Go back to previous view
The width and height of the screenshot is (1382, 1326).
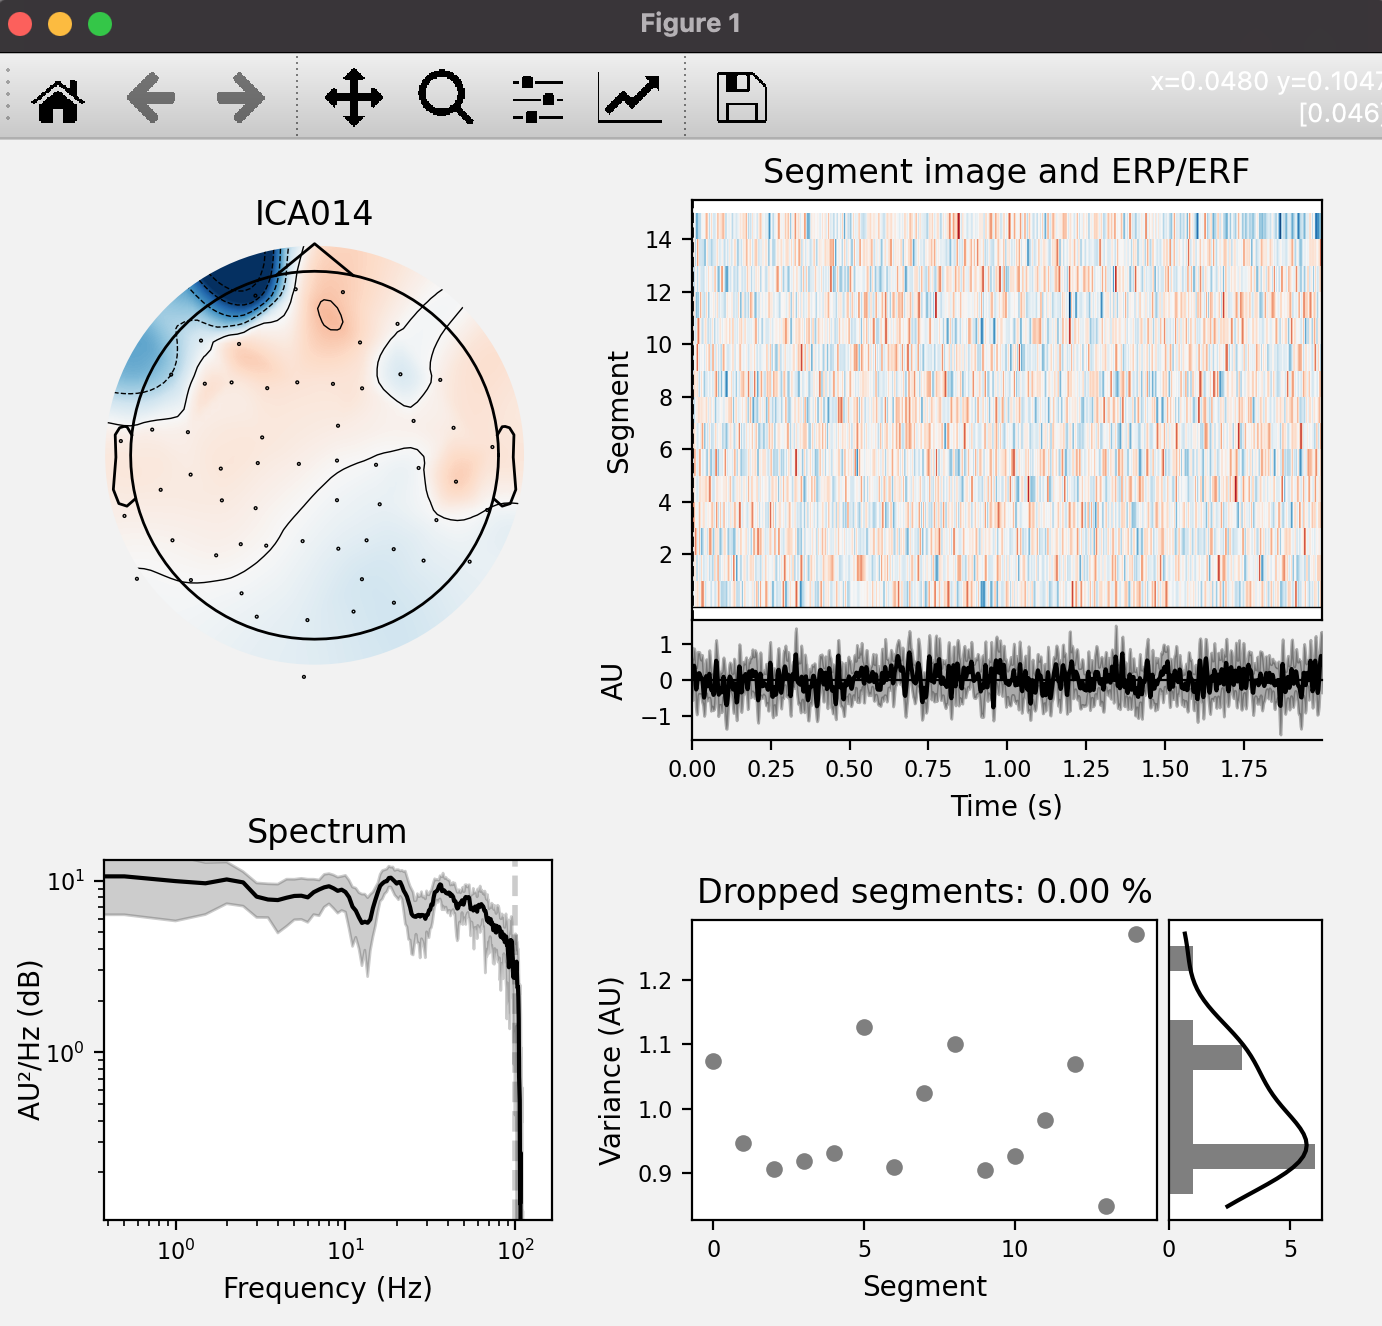click(x=150, y=97)
